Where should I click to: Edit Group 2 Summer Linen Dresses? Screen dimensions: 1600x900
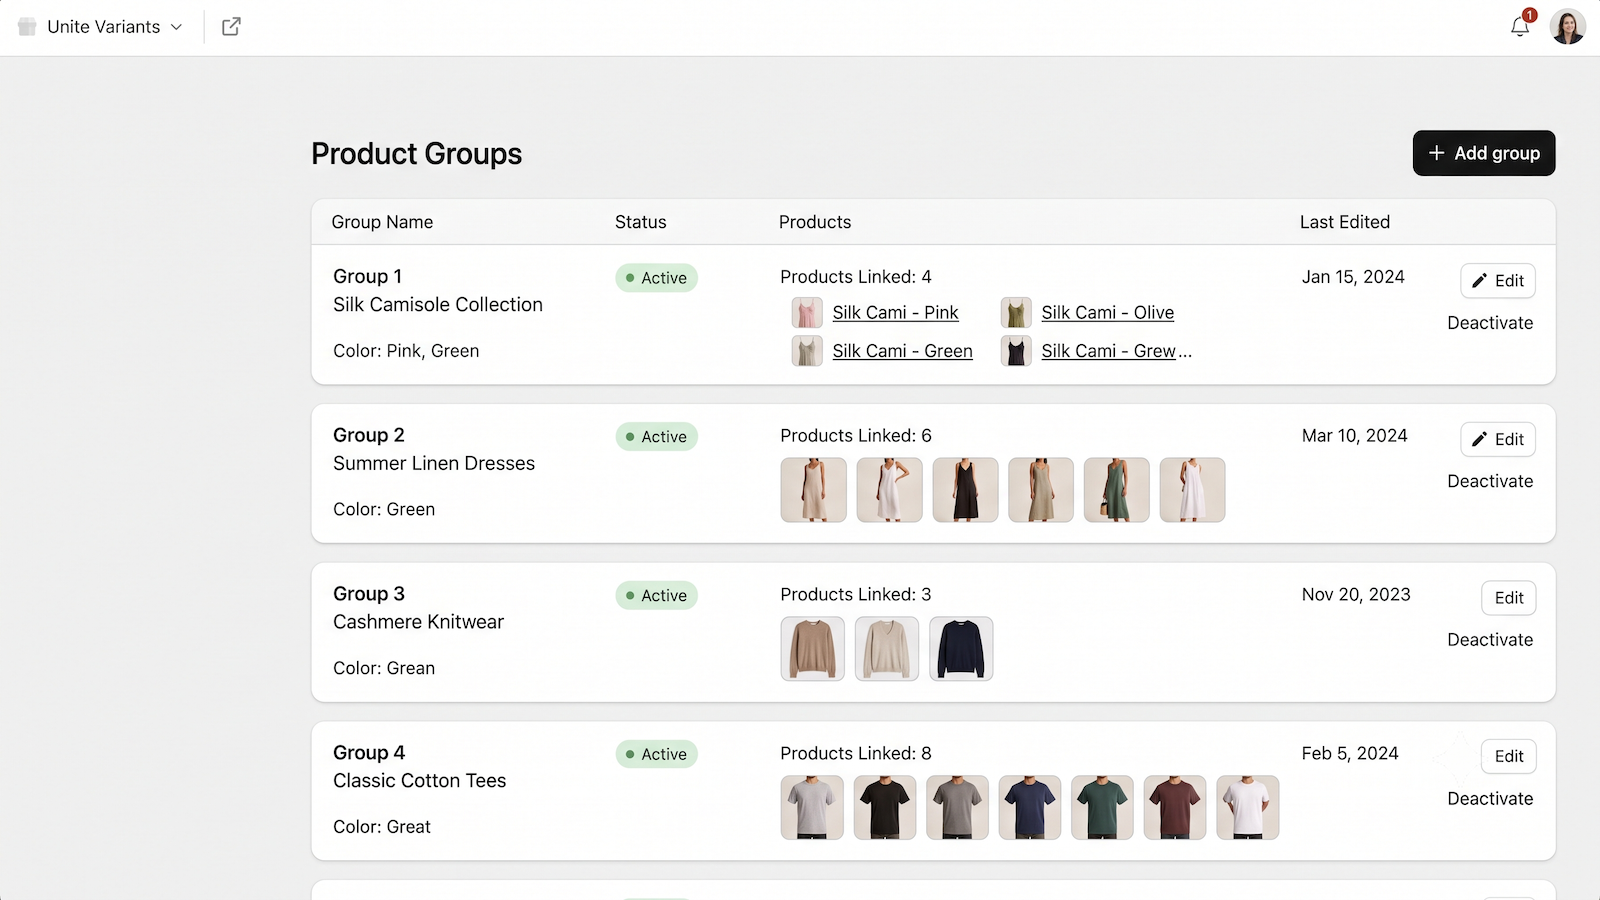tap(1498, 440)
